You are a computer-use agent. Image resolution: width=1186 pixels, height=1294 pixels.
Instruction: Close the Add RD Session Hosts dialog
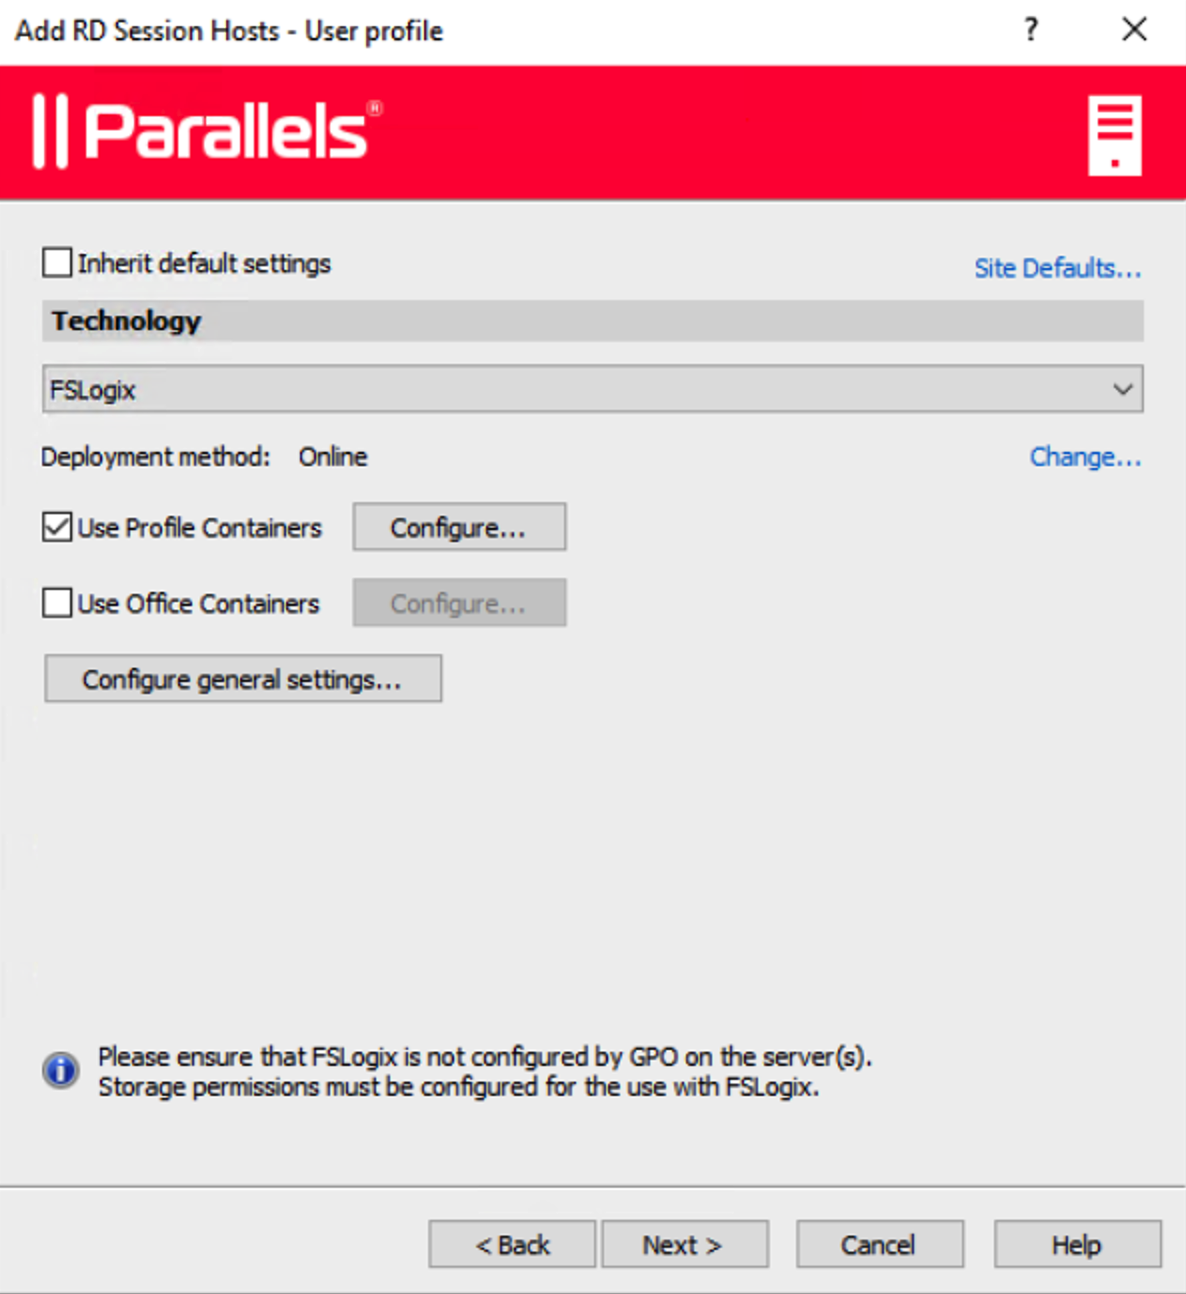pos(1134,30)
